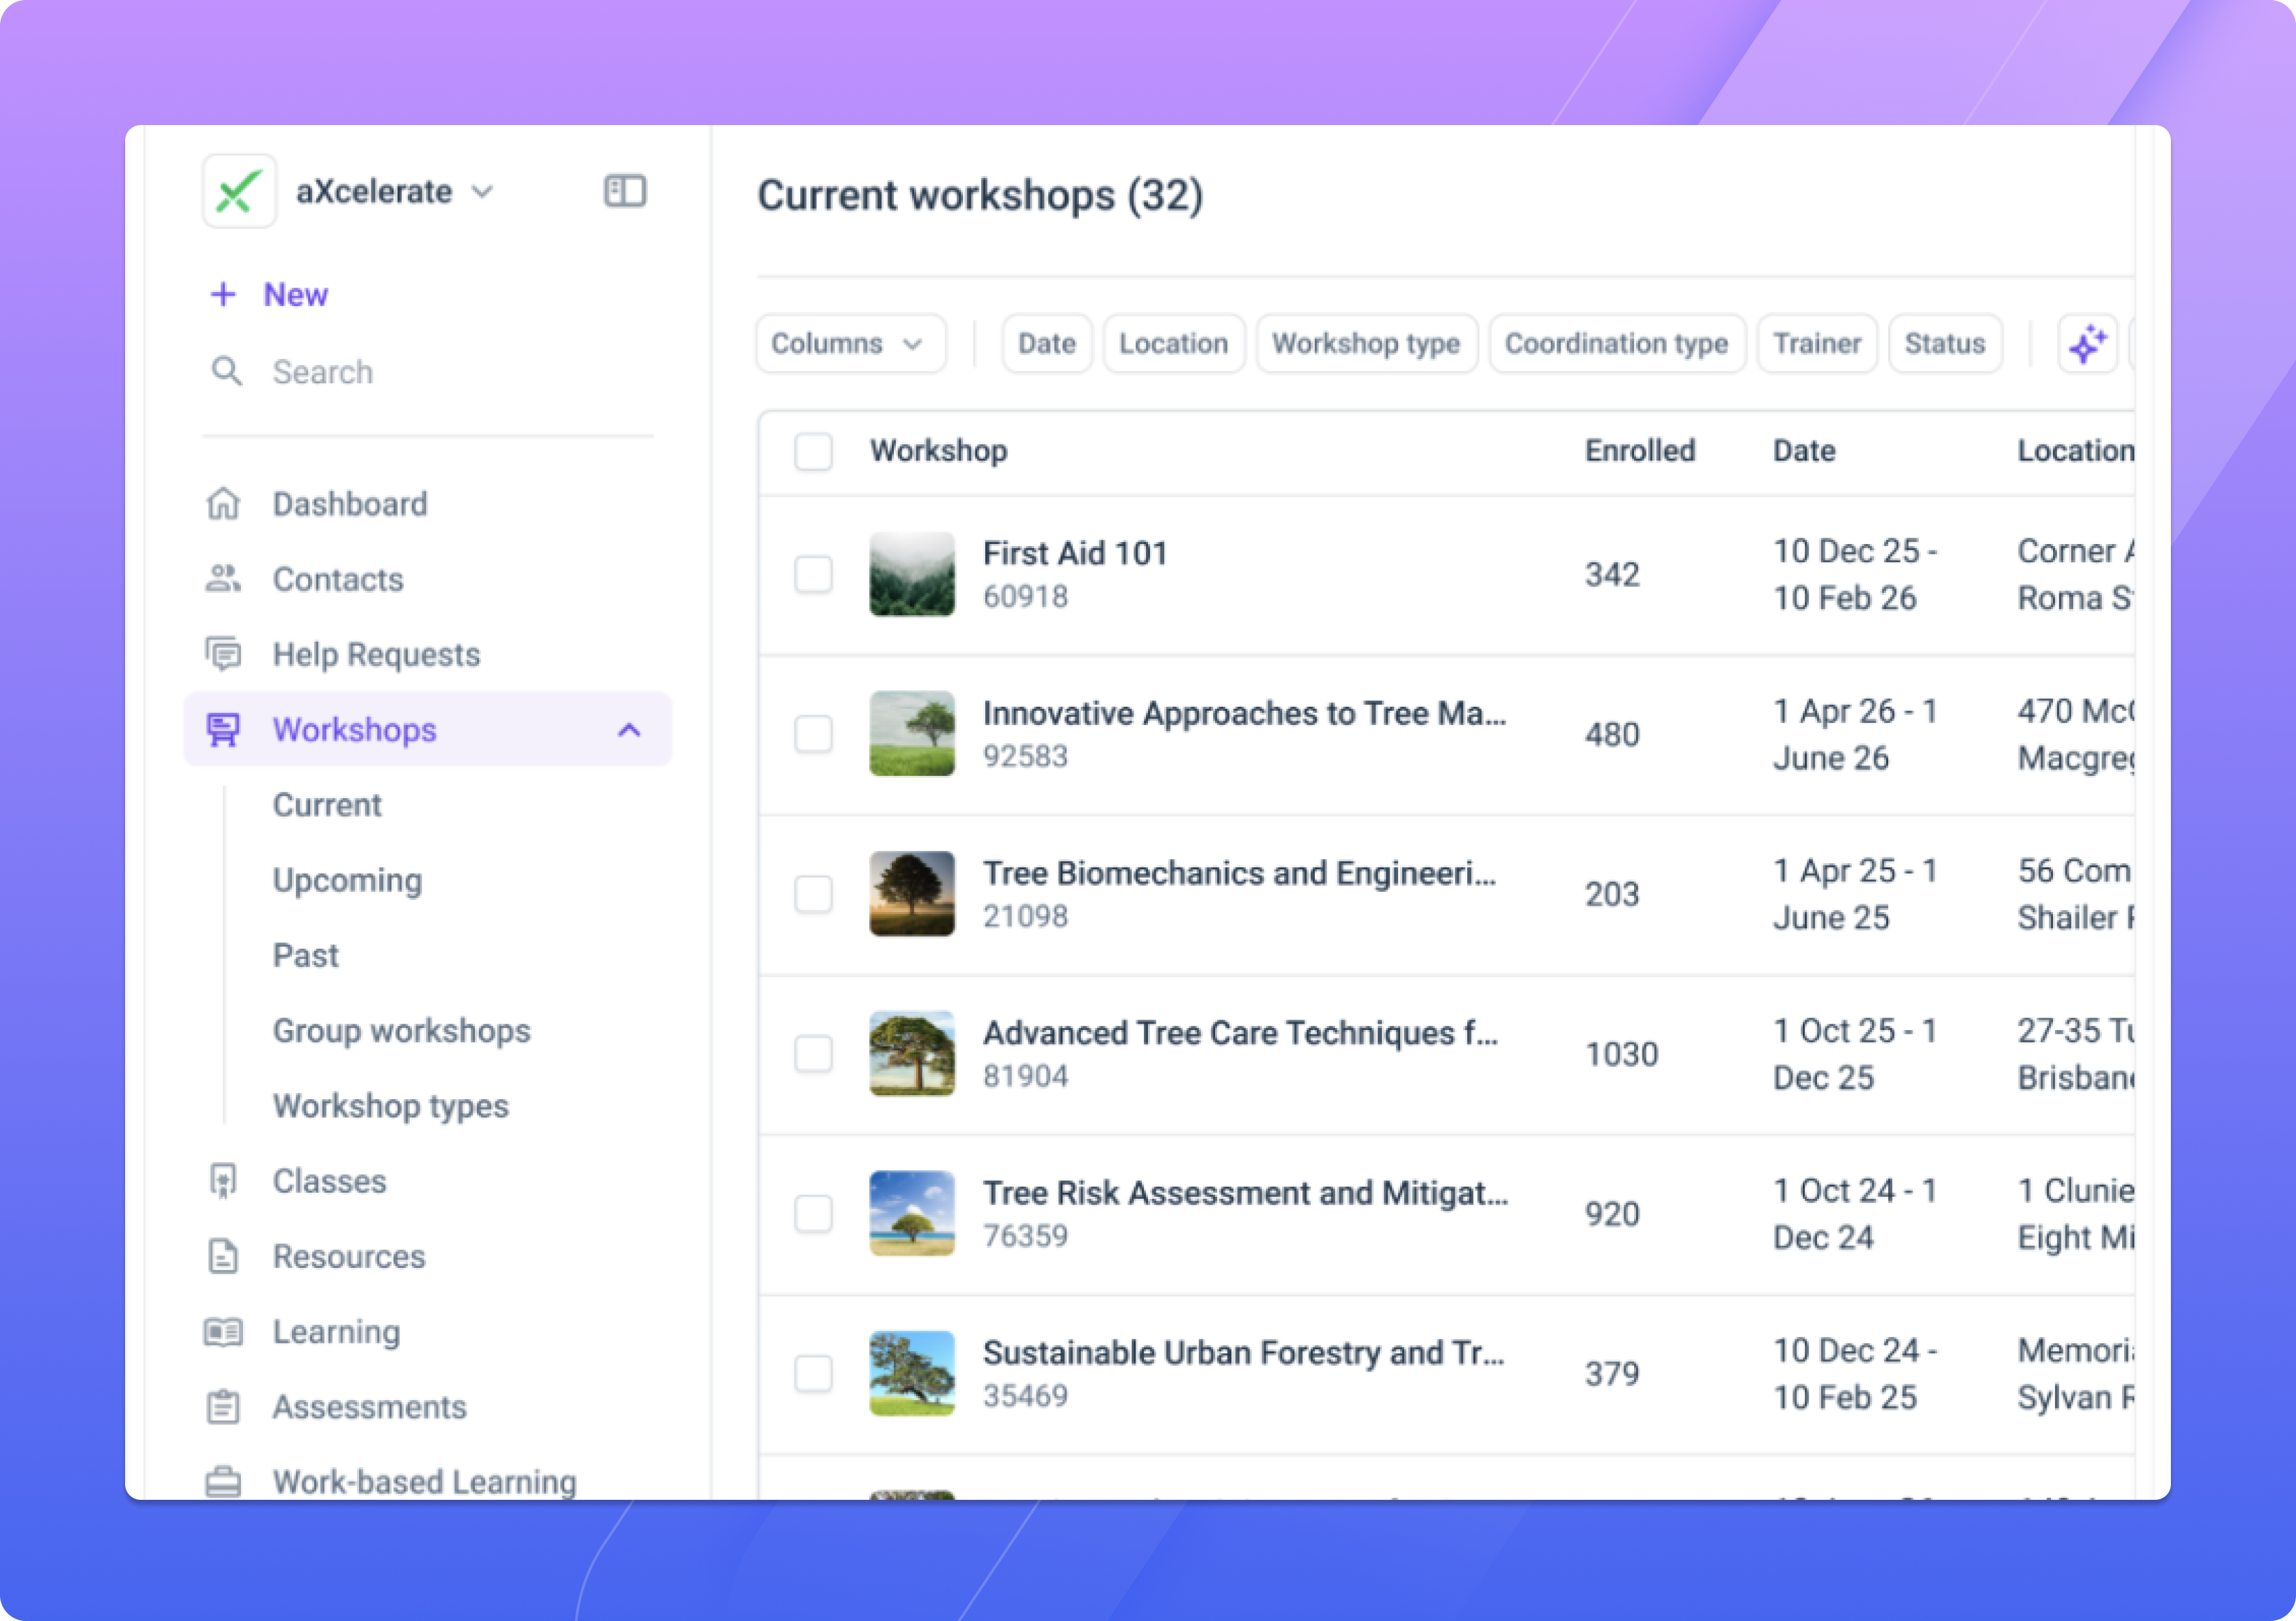The image size is (2296, 1621).
Task: Open the AI sparkle filter button
Action: pos(2087,344)
